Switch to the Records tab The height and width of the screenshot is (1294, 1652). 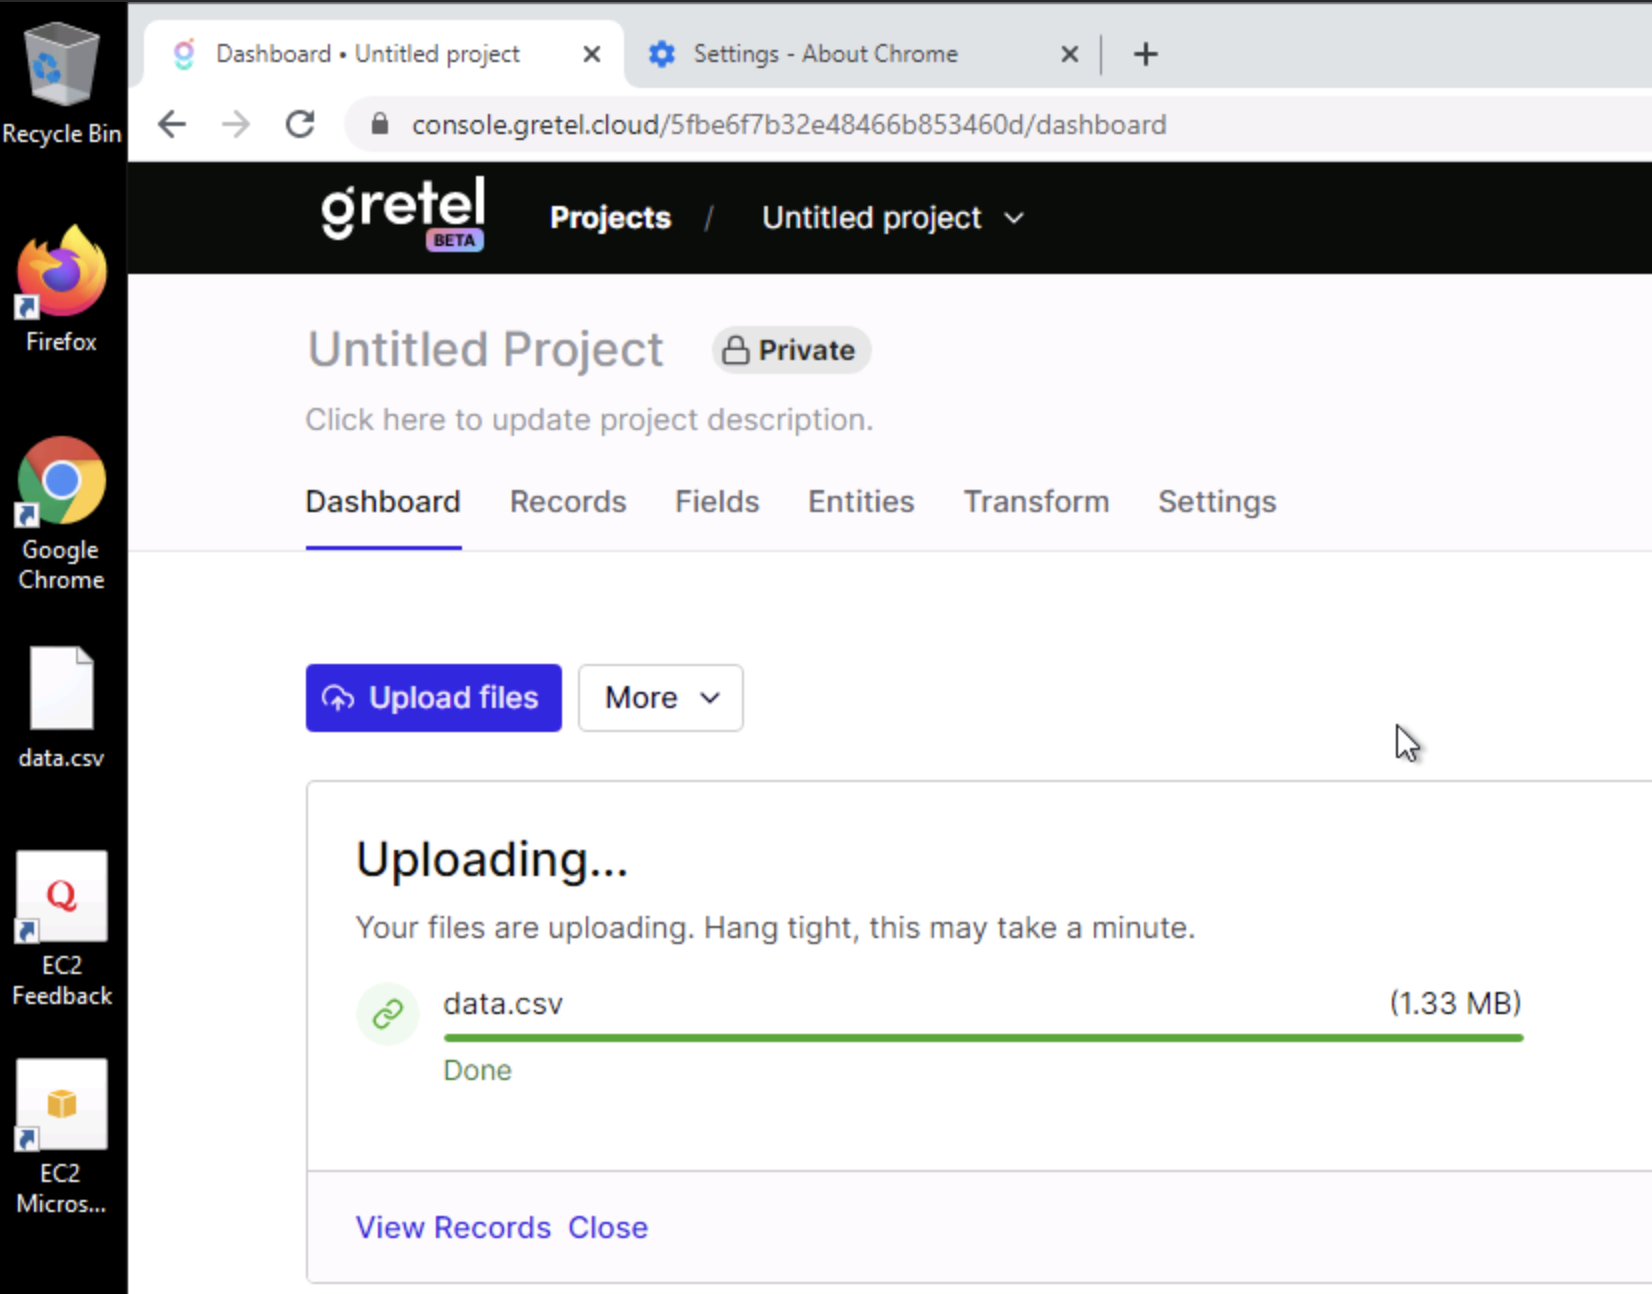click(567, 502)
